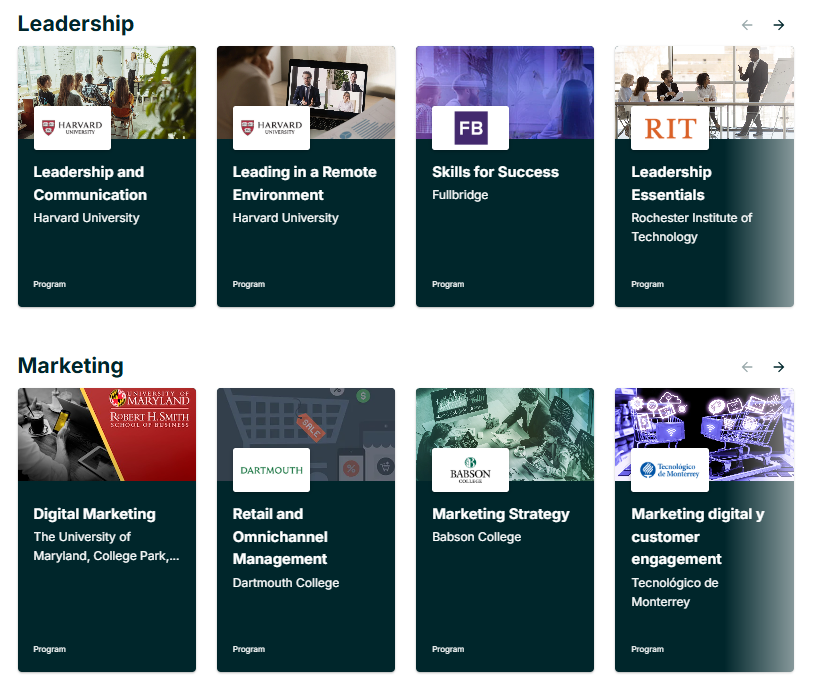The width and height of the screenshot is (817, 693).
Task: Open Marketing digital y customer engagement
Action: tap(697, 536)
